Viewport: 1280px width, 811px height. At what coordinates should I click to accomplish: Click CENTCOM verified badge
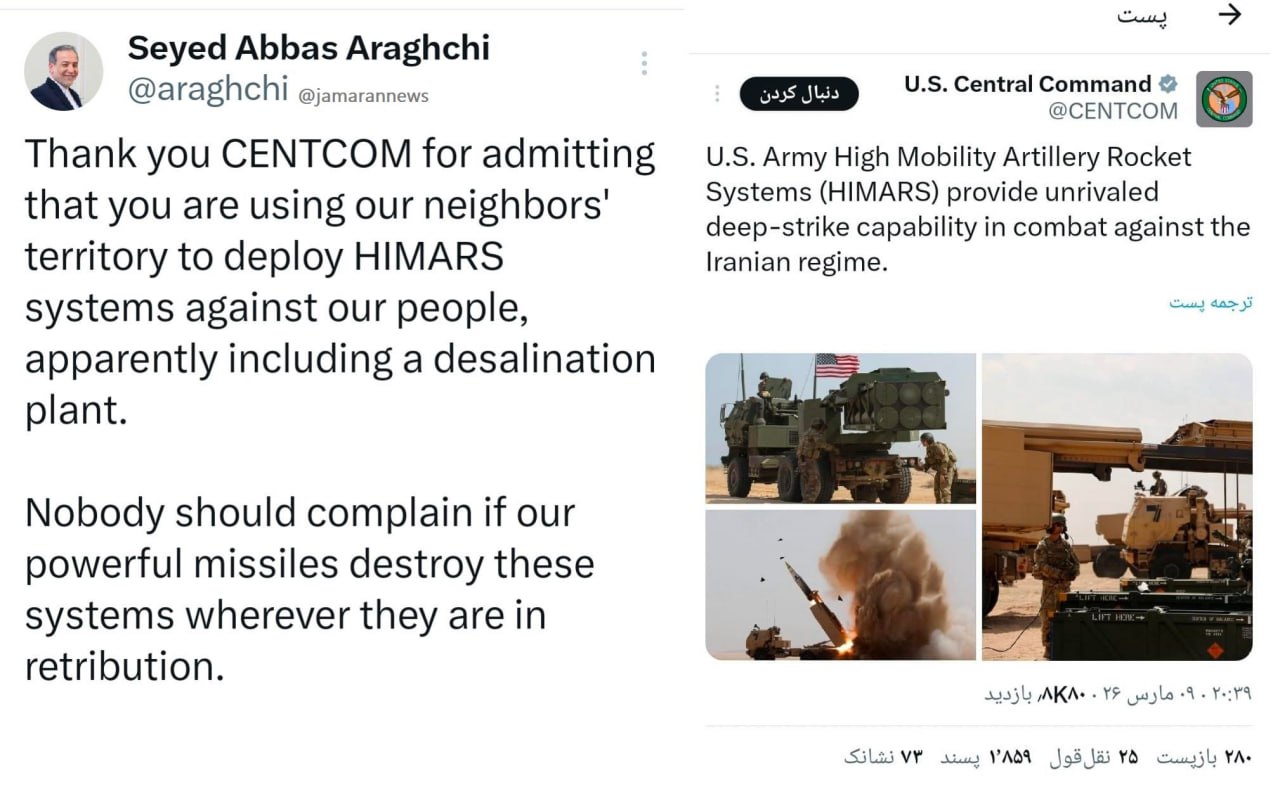pyautogui.click(x=1167, y=84)
